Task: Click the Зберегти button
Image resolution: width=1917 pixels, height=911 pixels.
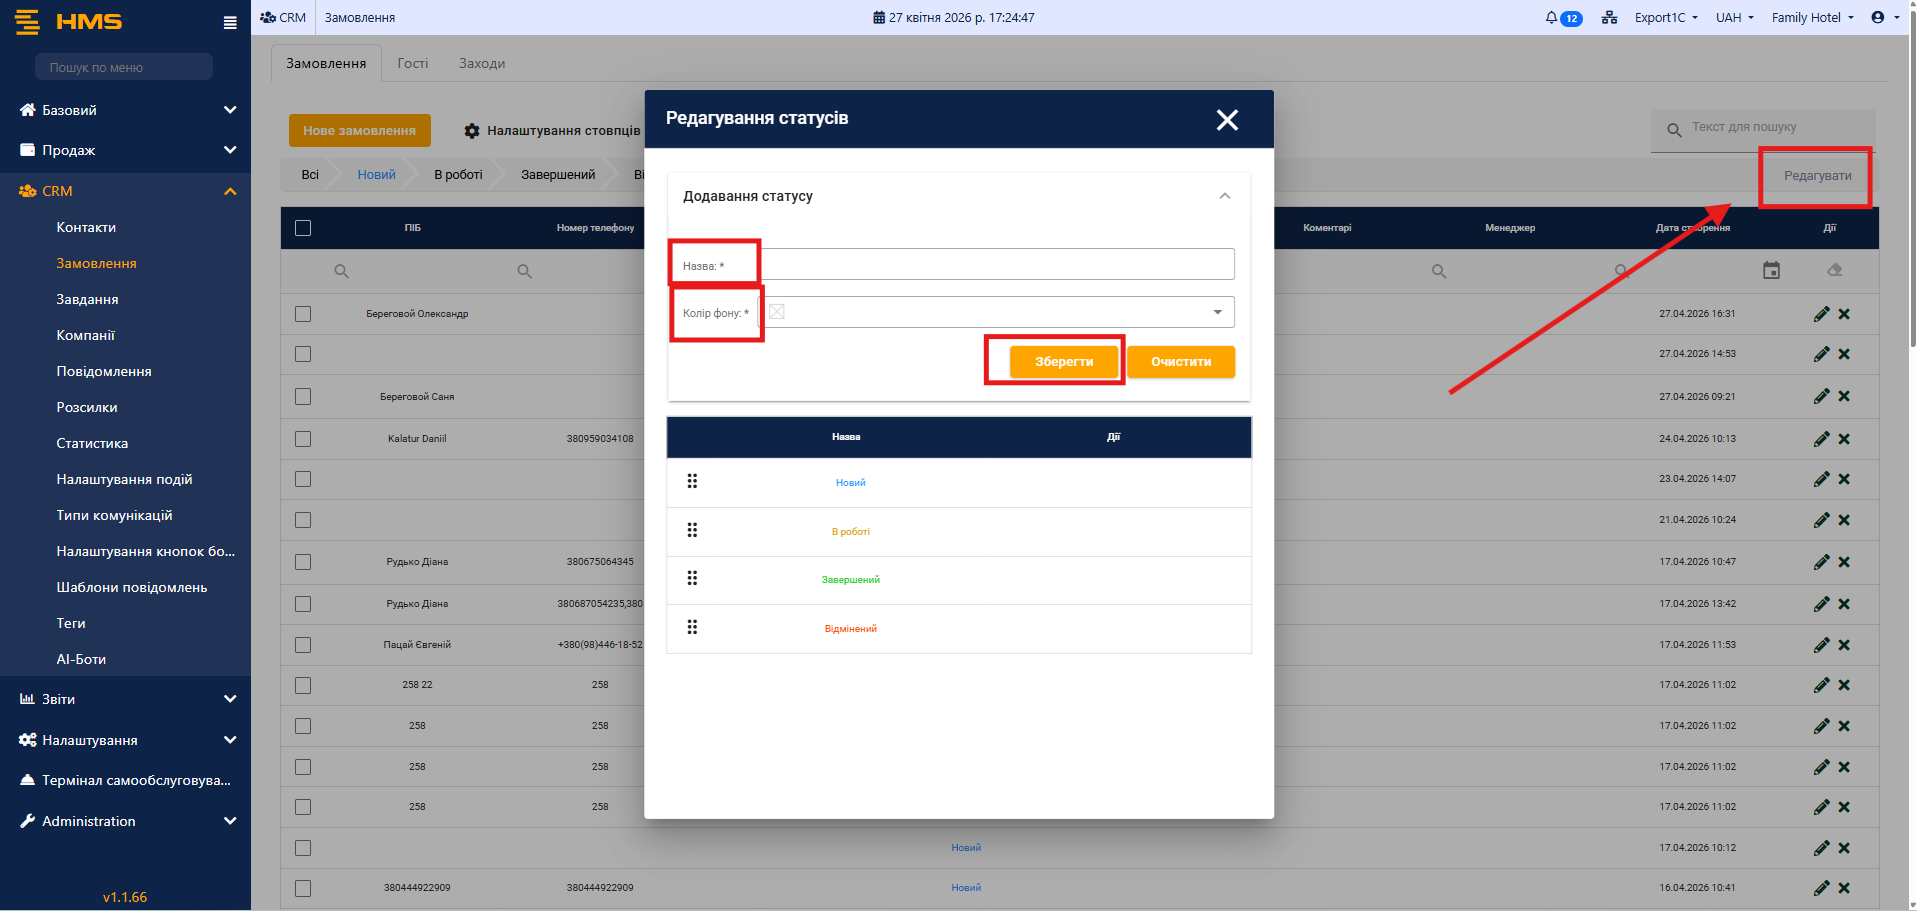Action: pyautogui.click(x=1063, y=362)
